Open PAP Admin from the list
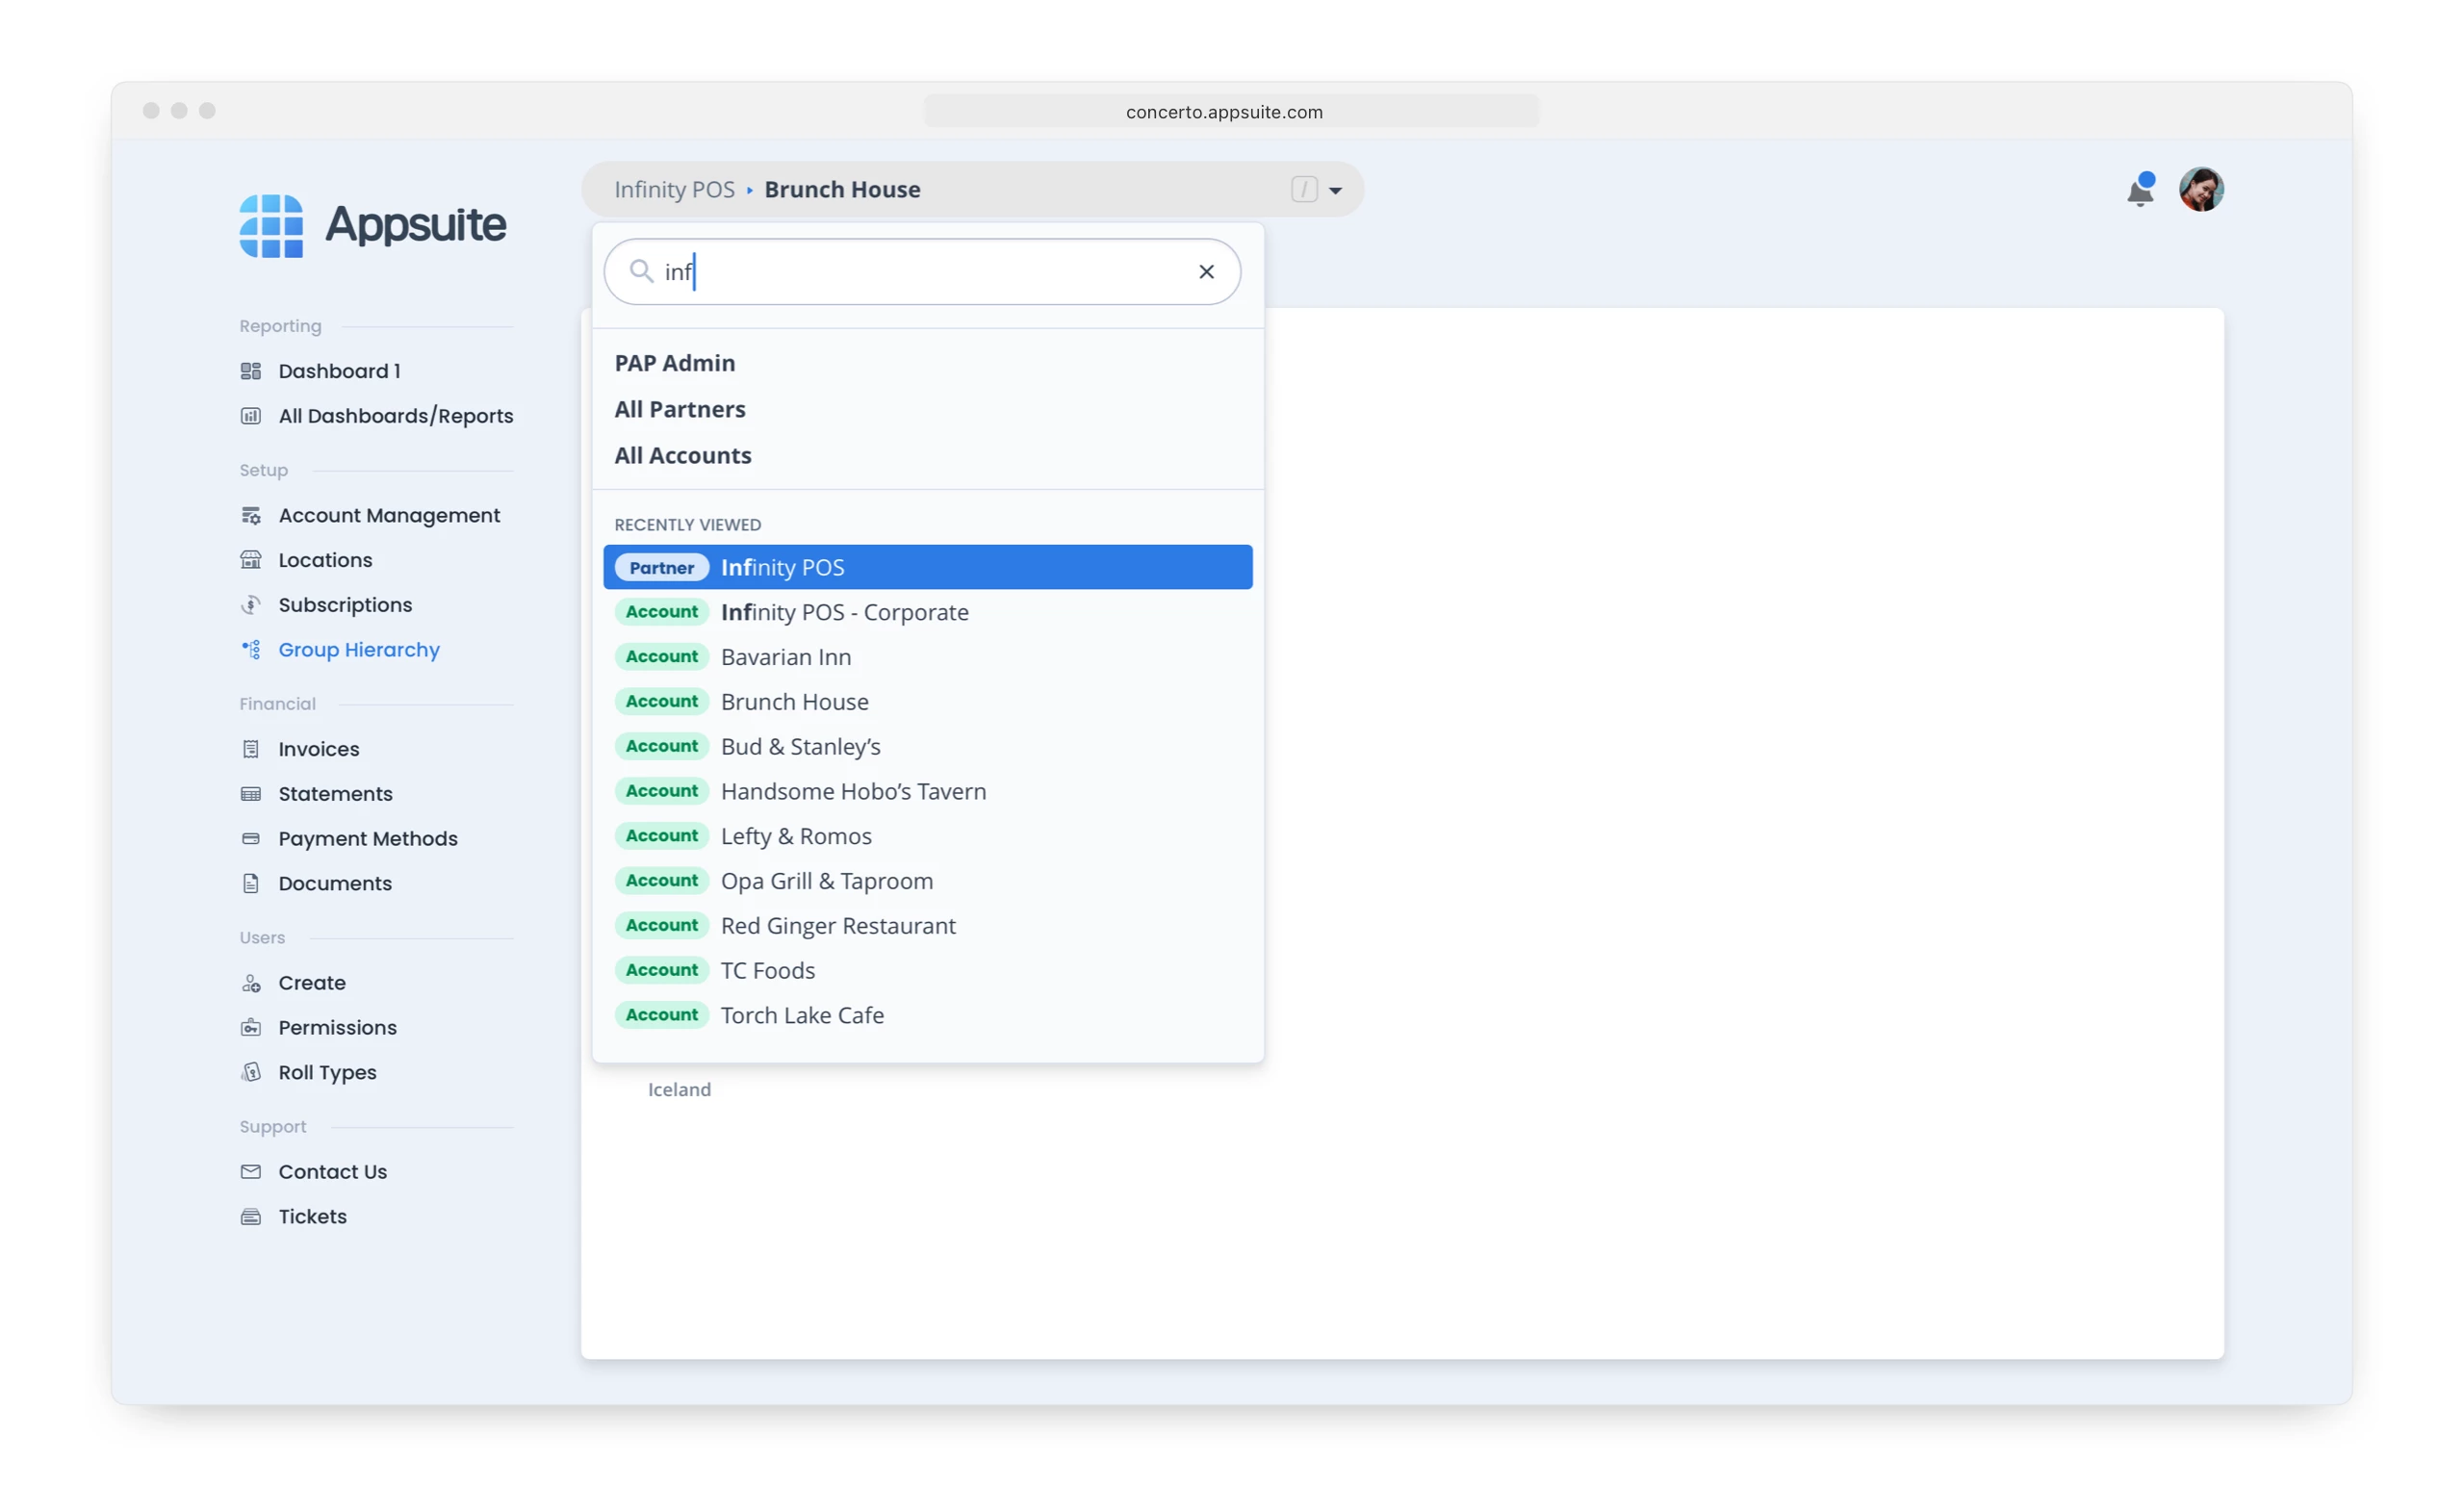2464x1512 pixels. click(x=675, y=363)
